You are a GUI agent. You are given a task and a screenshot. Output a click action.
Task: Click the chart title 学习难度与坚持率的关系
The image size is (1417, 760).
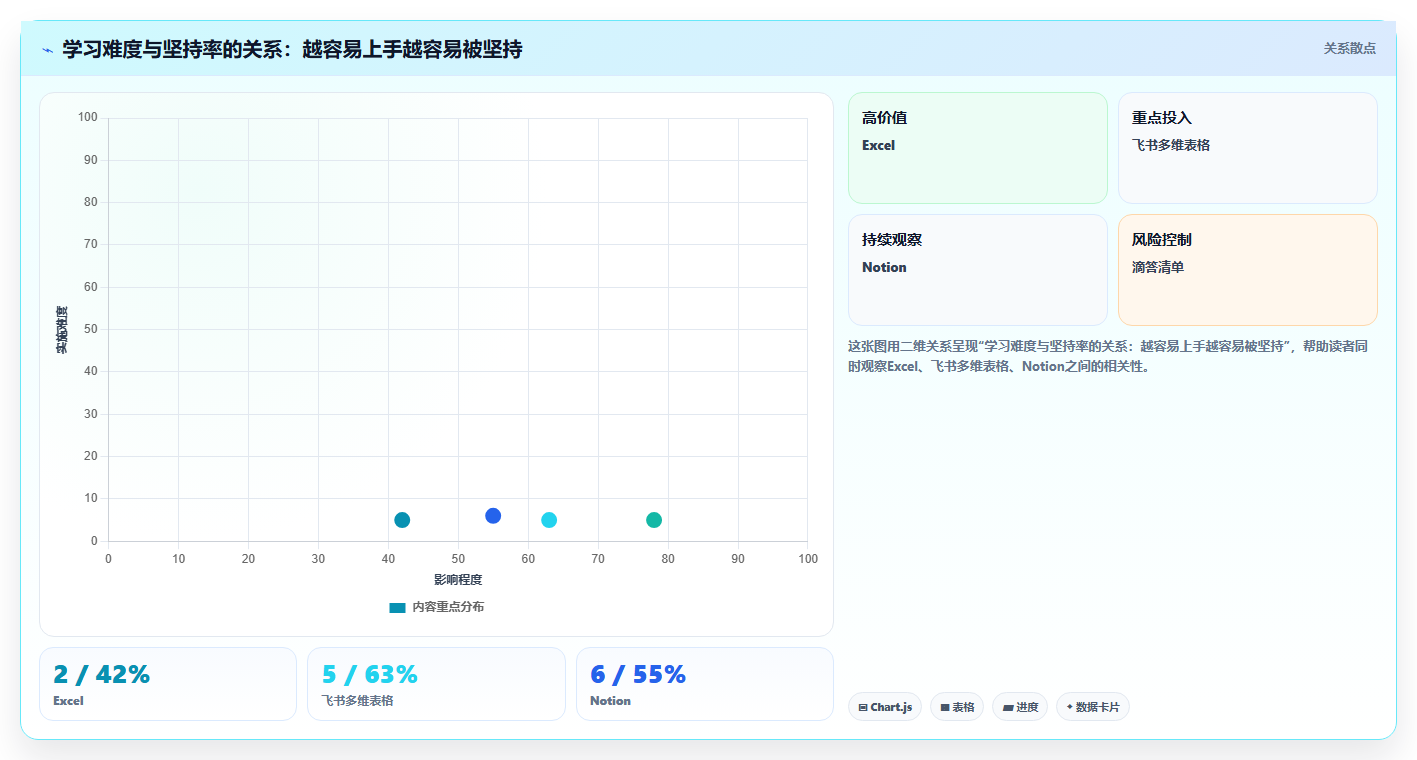pos(292,49)
